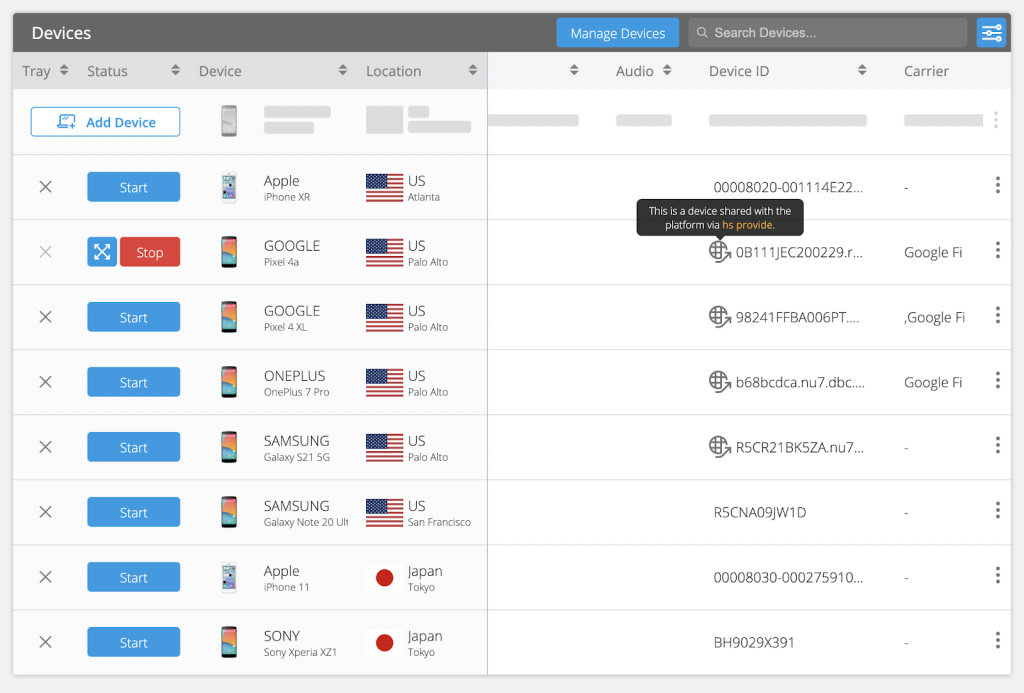Follow the hs provide link in tooltip
The width and height of the screenshot is (1024, 693).
pyautogui.click(x=747, y=225)
